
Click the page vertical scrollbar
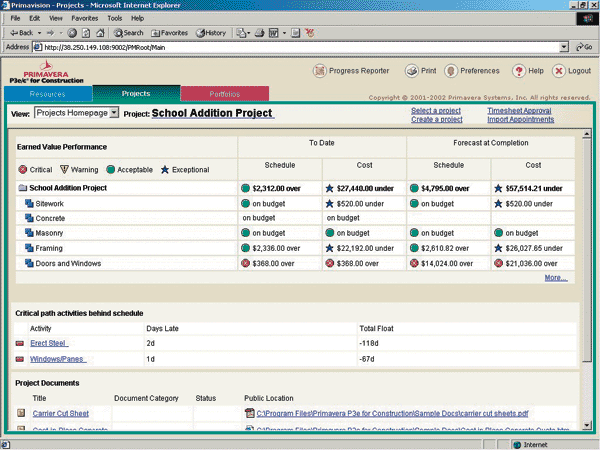[588, 250]
